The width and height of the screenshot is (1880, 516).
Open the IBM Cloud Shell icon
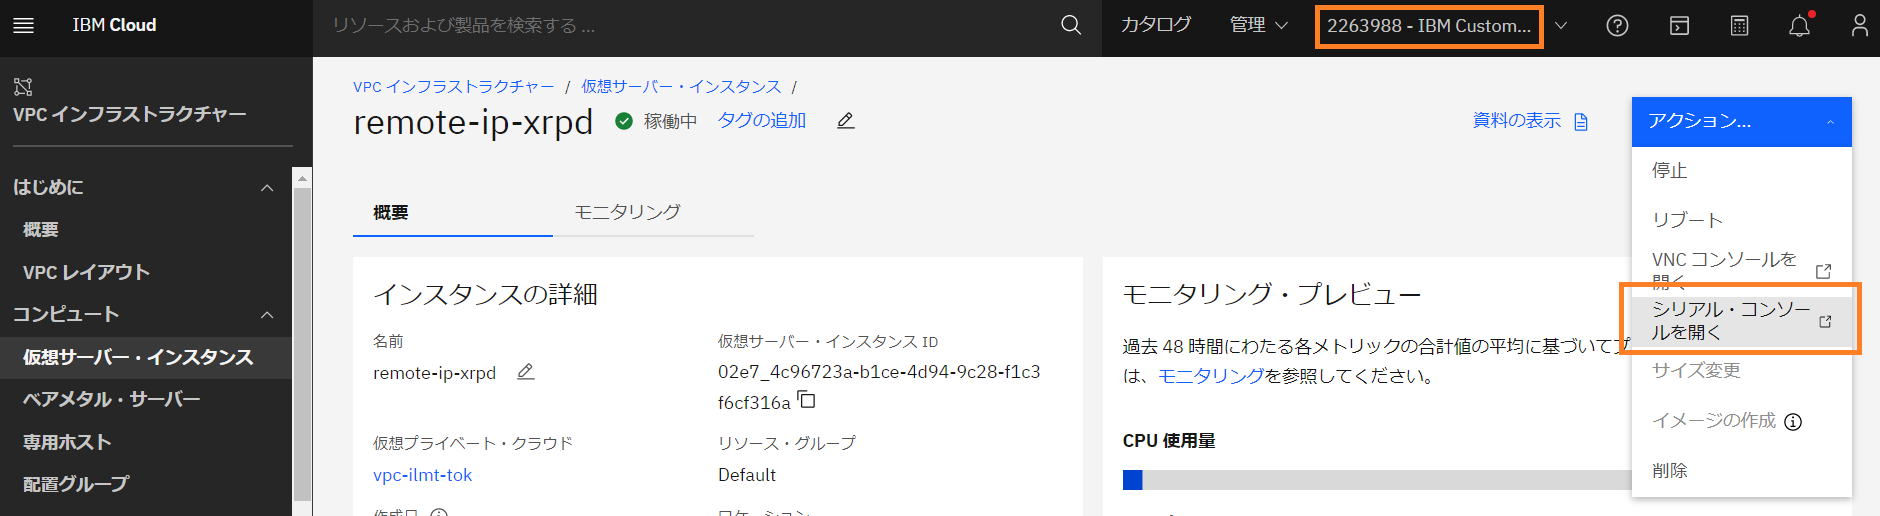point(1680,26)
